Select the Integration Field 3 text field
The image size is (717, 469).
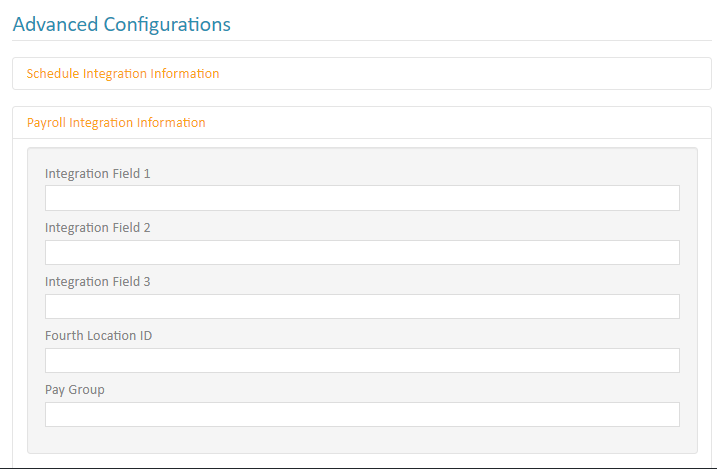362,306
